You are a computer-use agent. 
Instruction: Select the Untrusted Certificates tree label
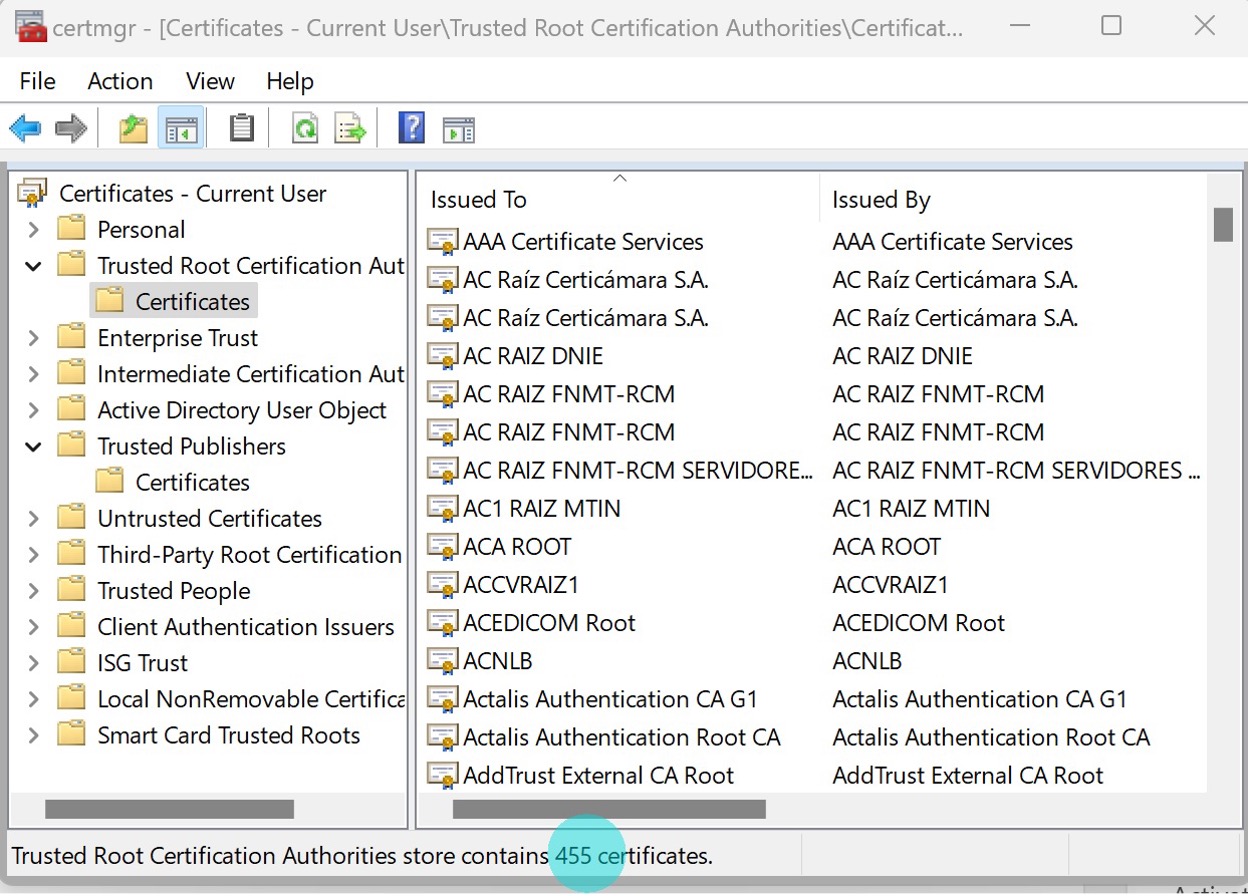click(210, 518)
